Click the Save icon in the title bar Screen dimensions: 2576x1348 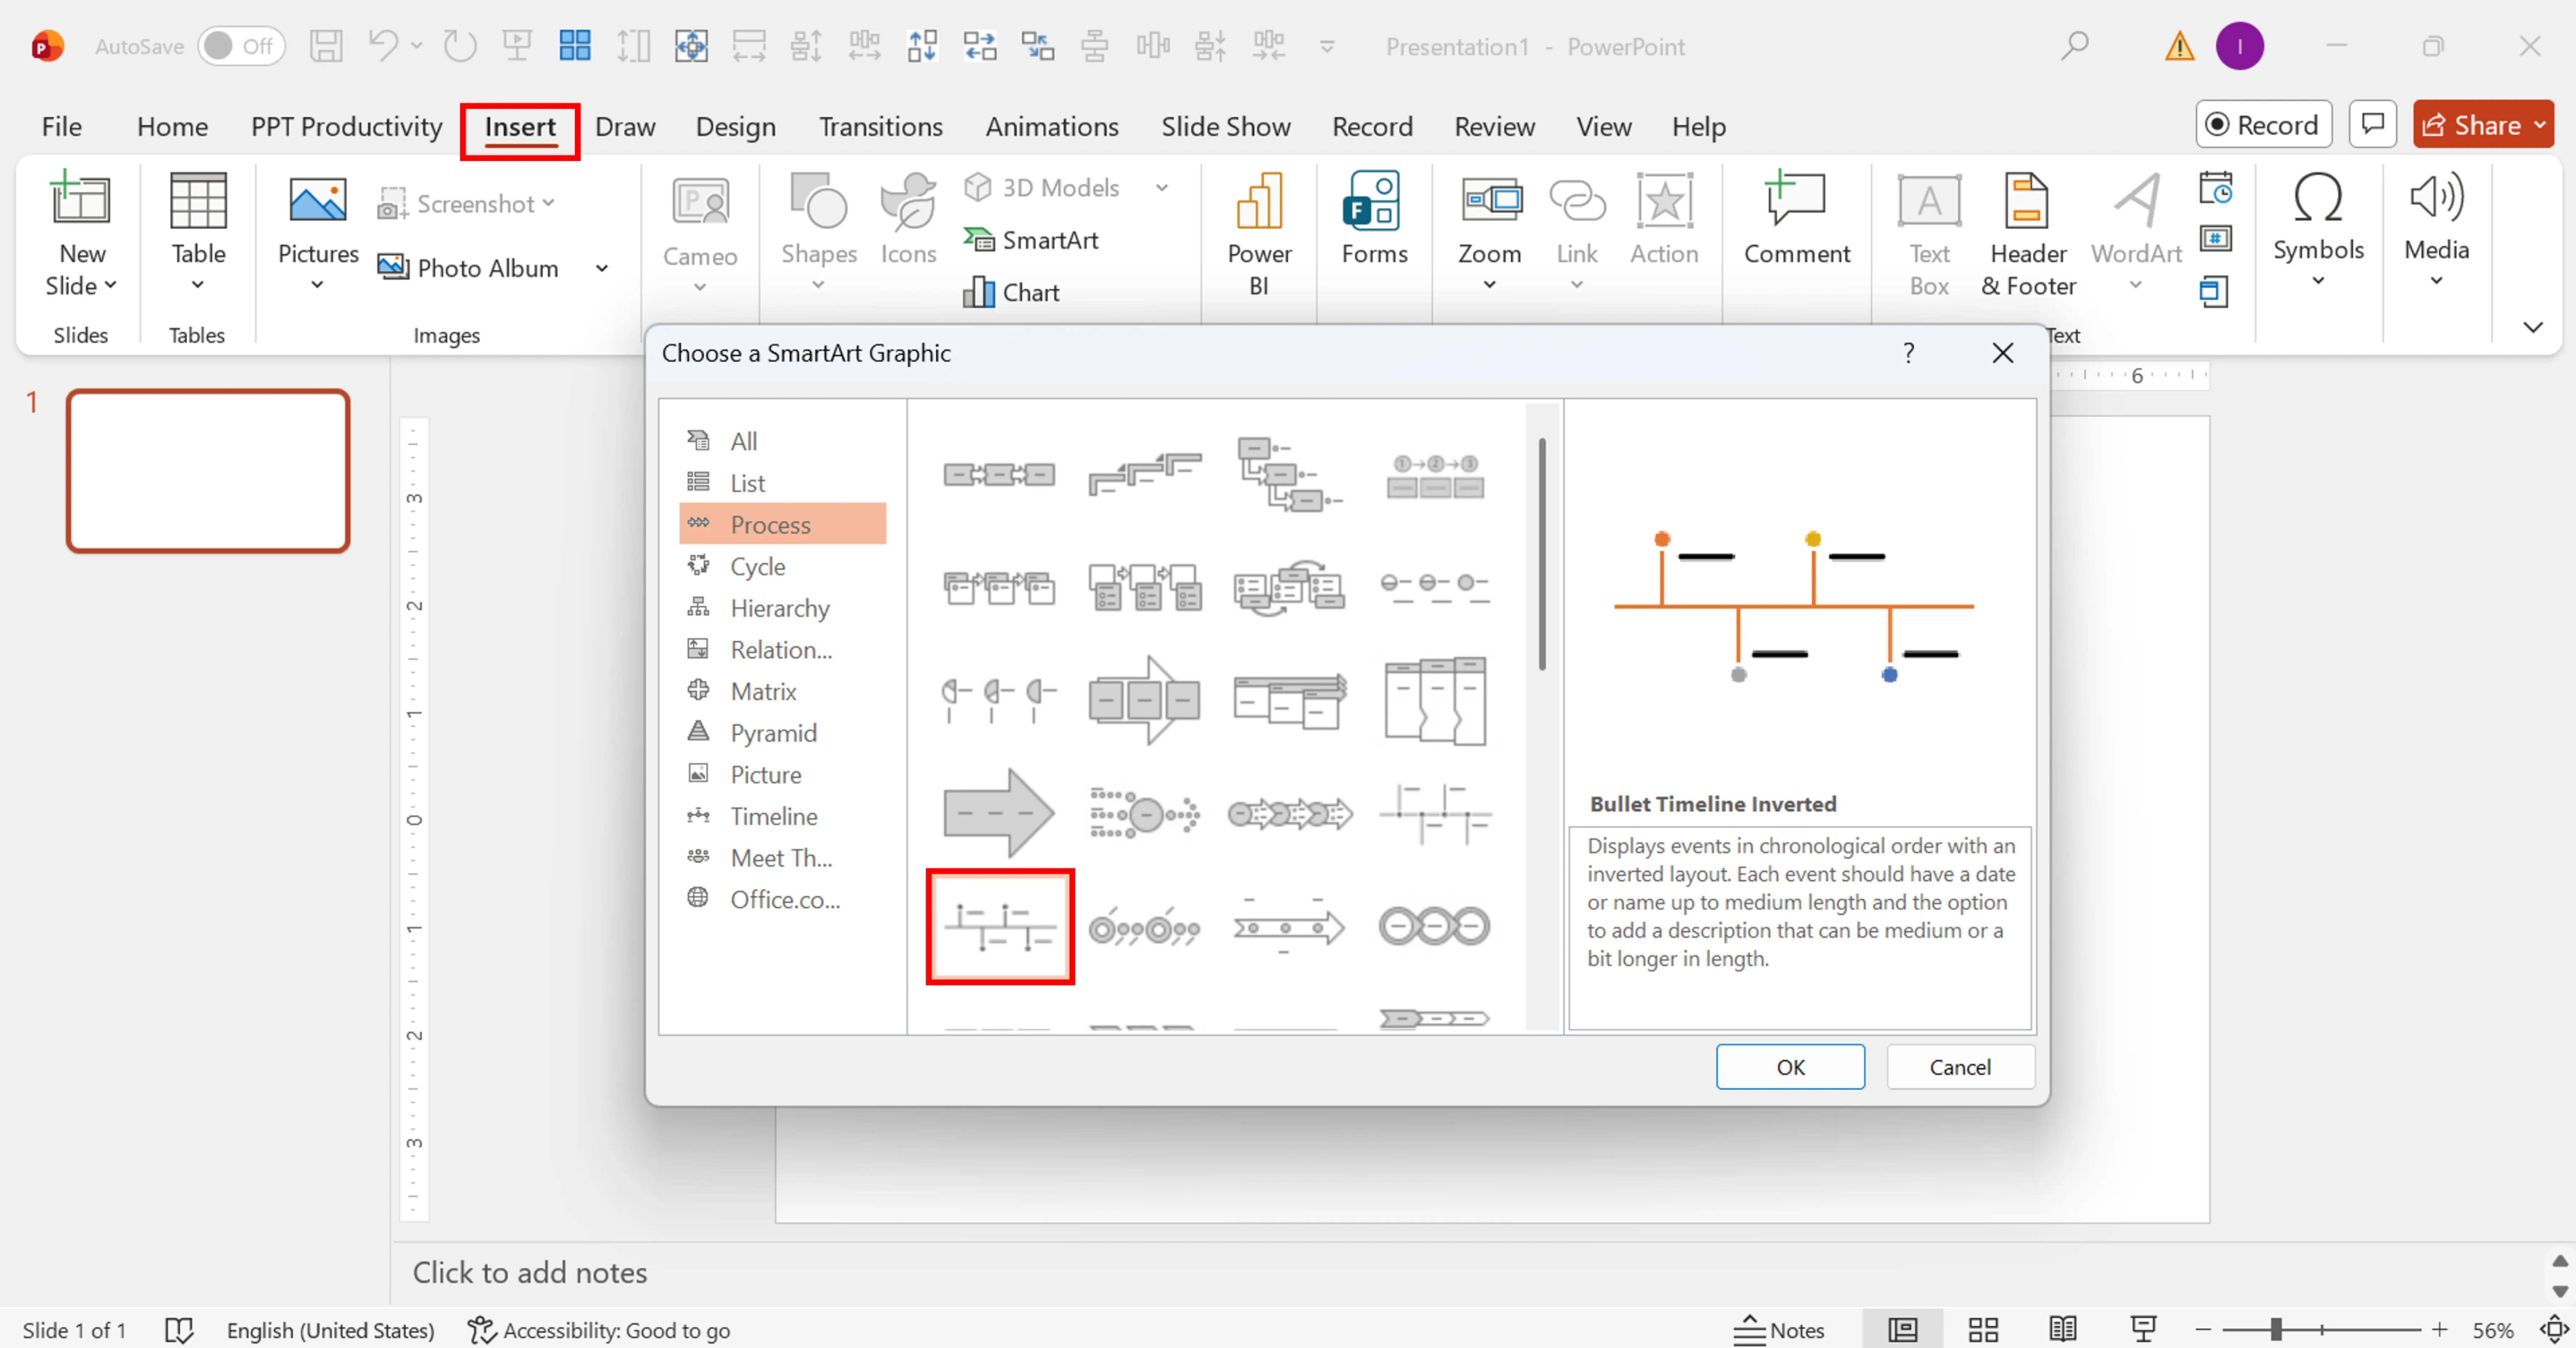point(326,46)
